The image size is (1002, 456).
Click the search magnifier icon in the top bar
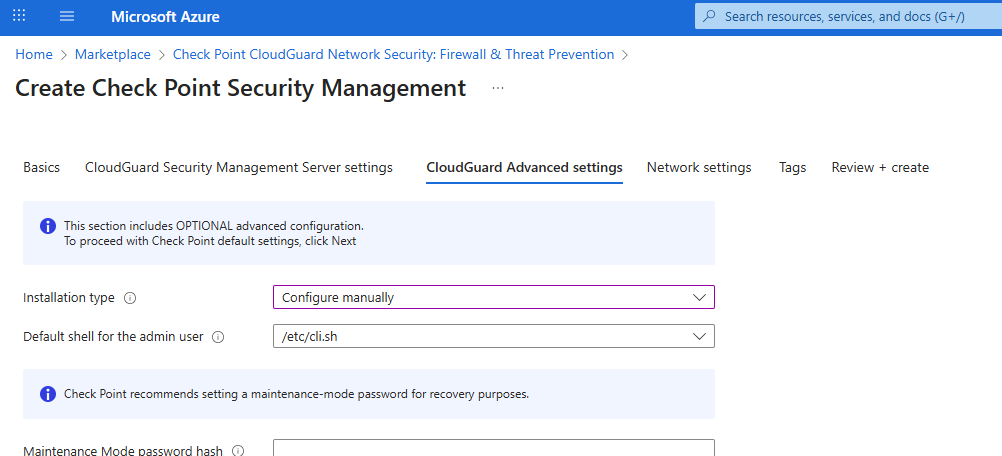click(709, 17)
